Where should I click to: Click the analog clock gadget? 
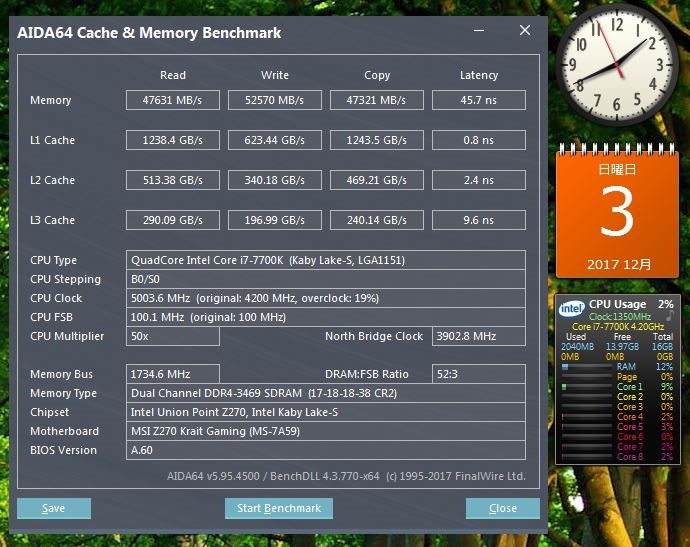616,64
